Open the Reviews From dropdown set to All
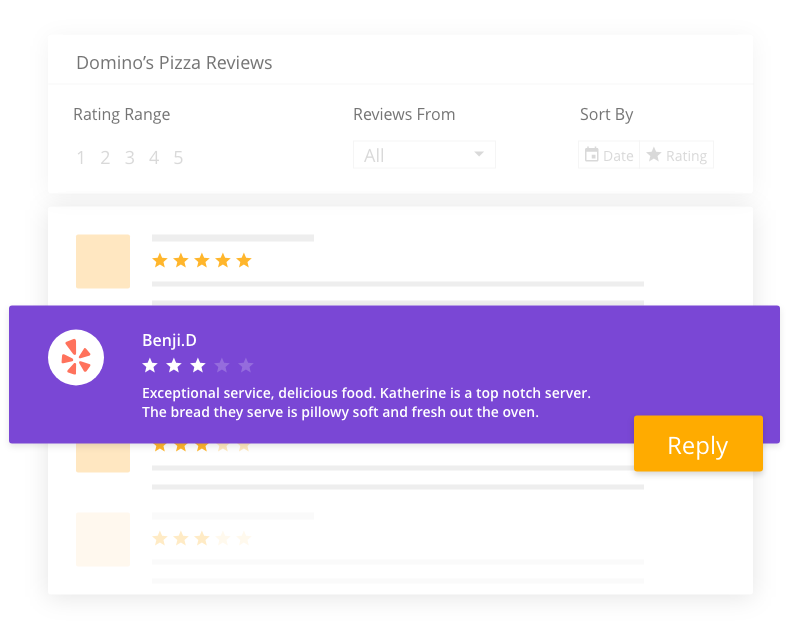This screenshot has height=635, width=791. click(424, 155)
